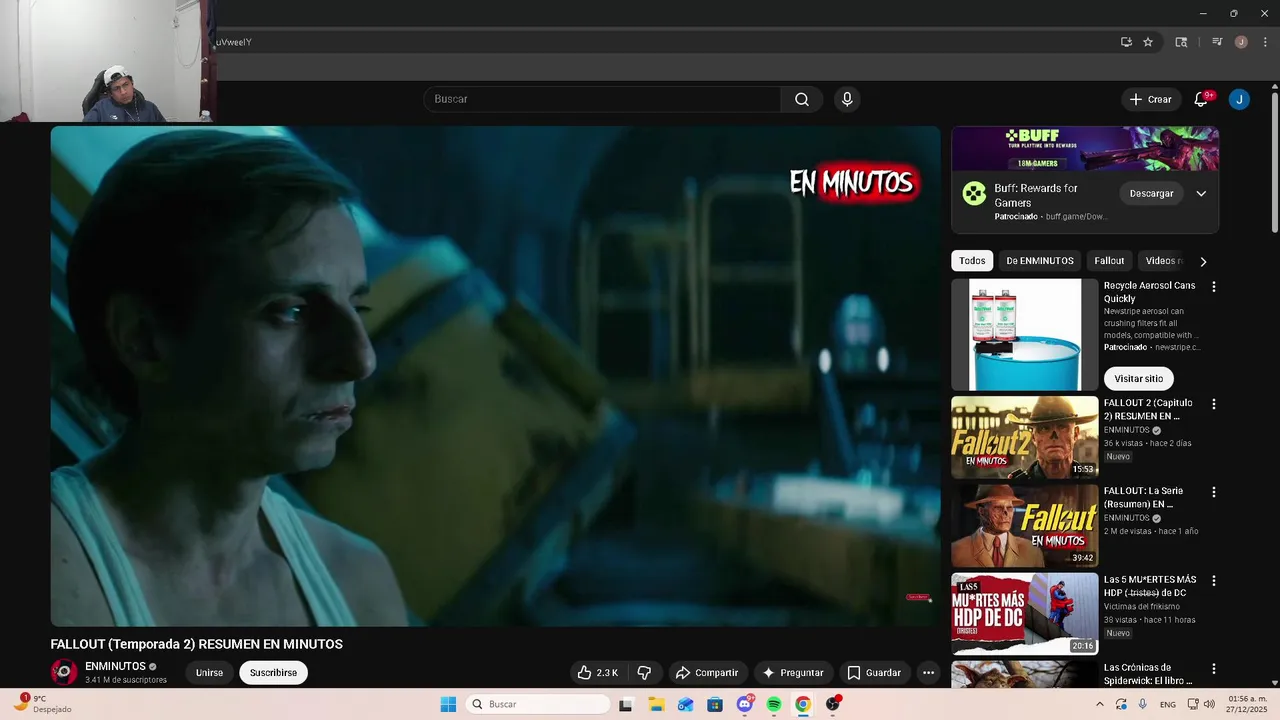
Task: Open the volume speaker tray icon
Action: coord(1207,704)
